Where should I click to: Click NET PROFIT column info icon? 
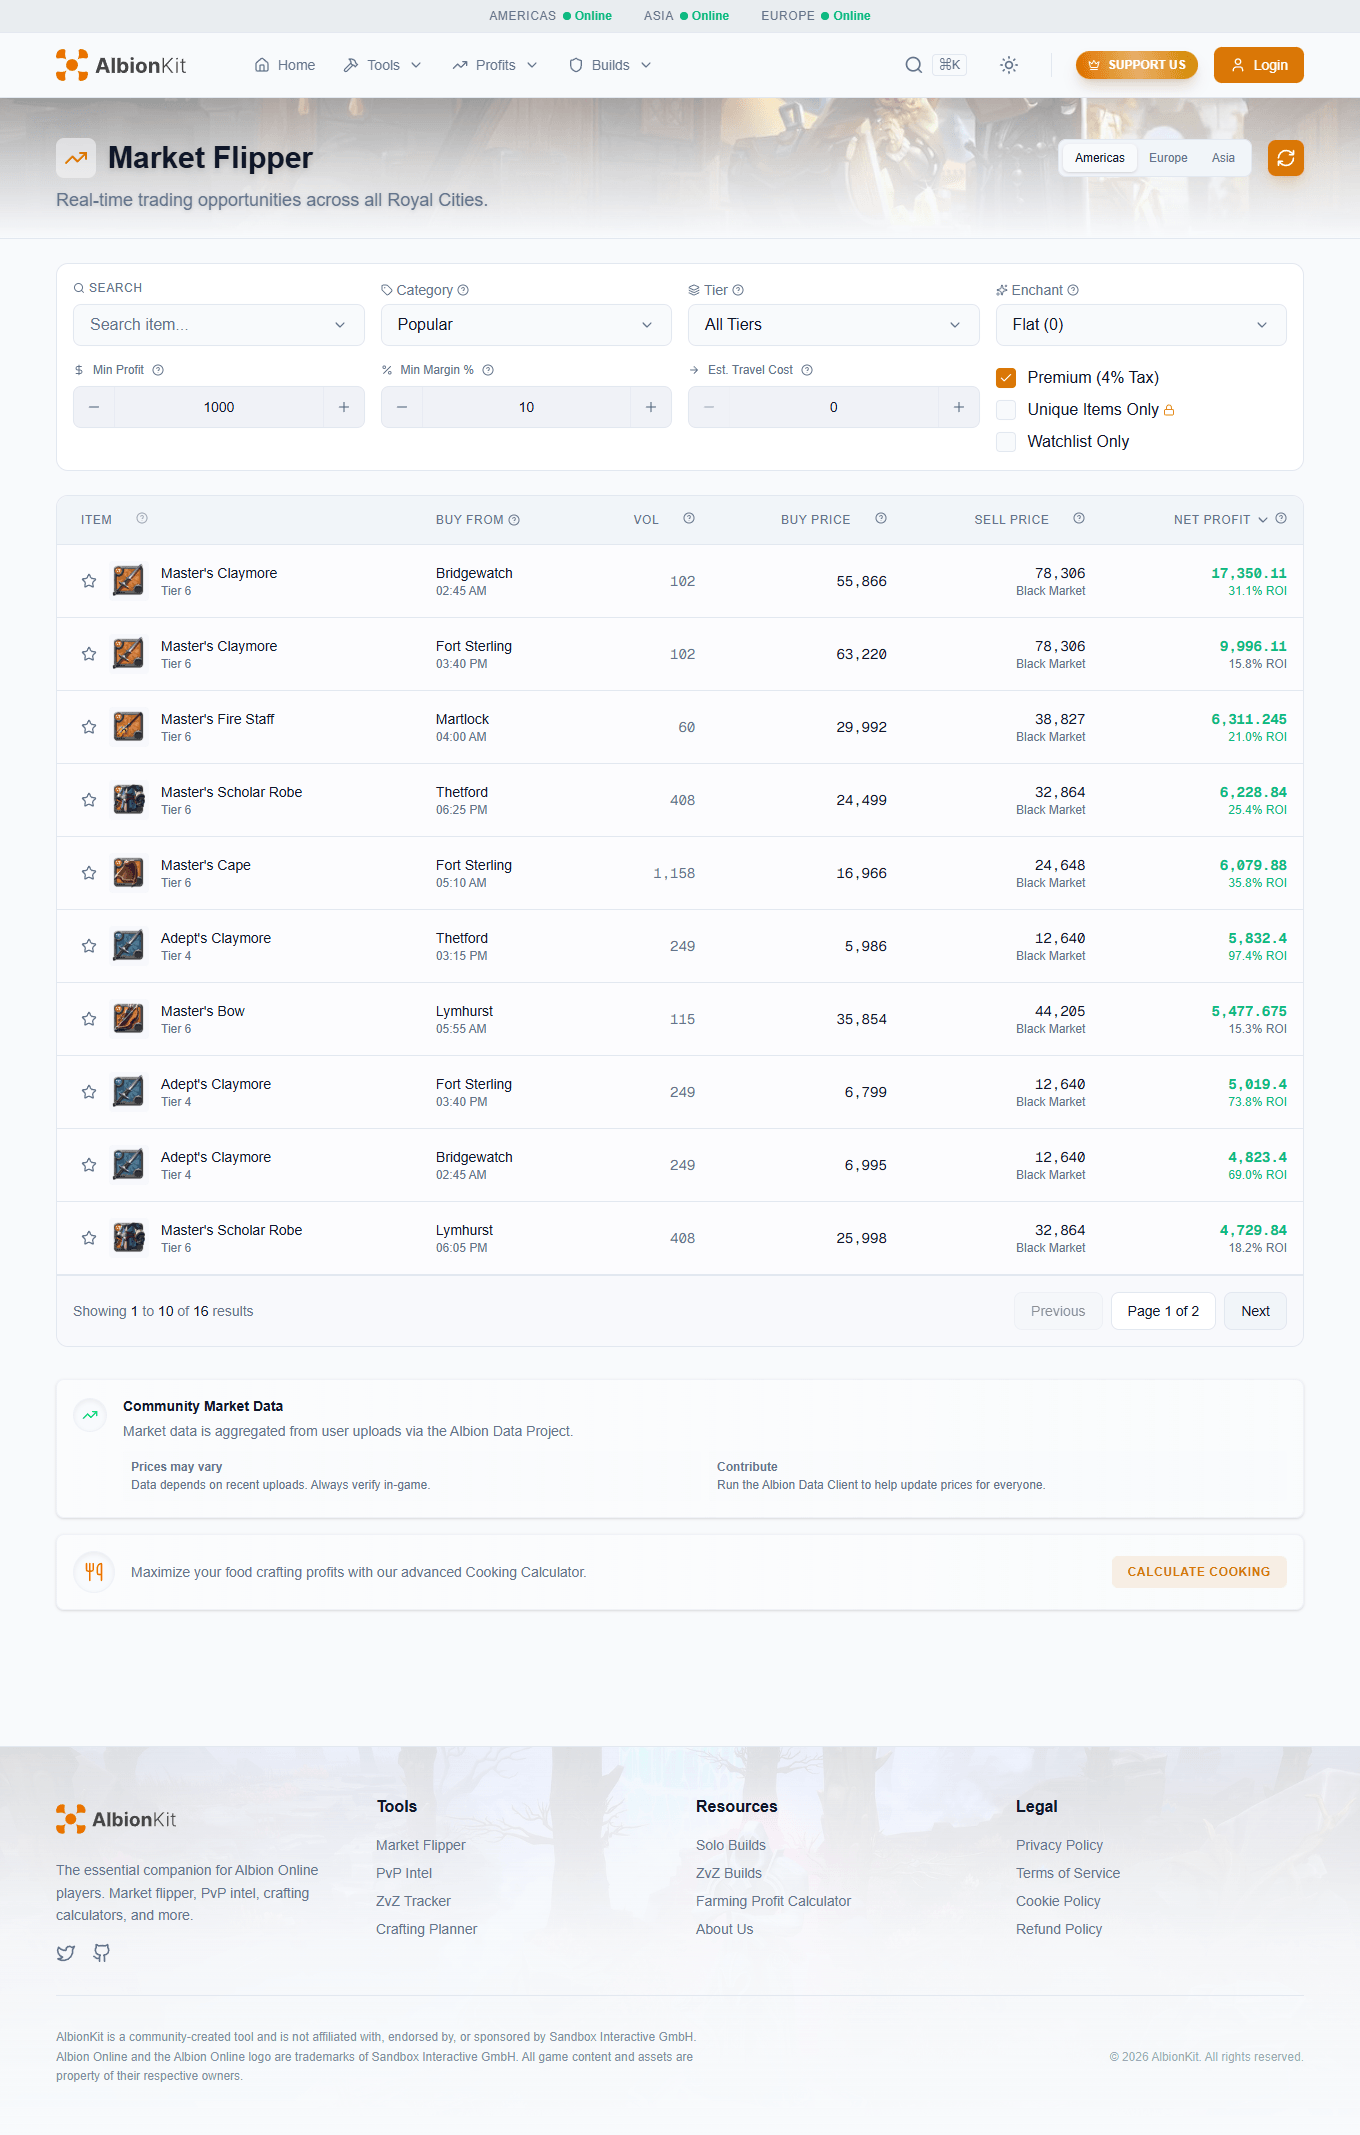click(x=1281, y=518)
